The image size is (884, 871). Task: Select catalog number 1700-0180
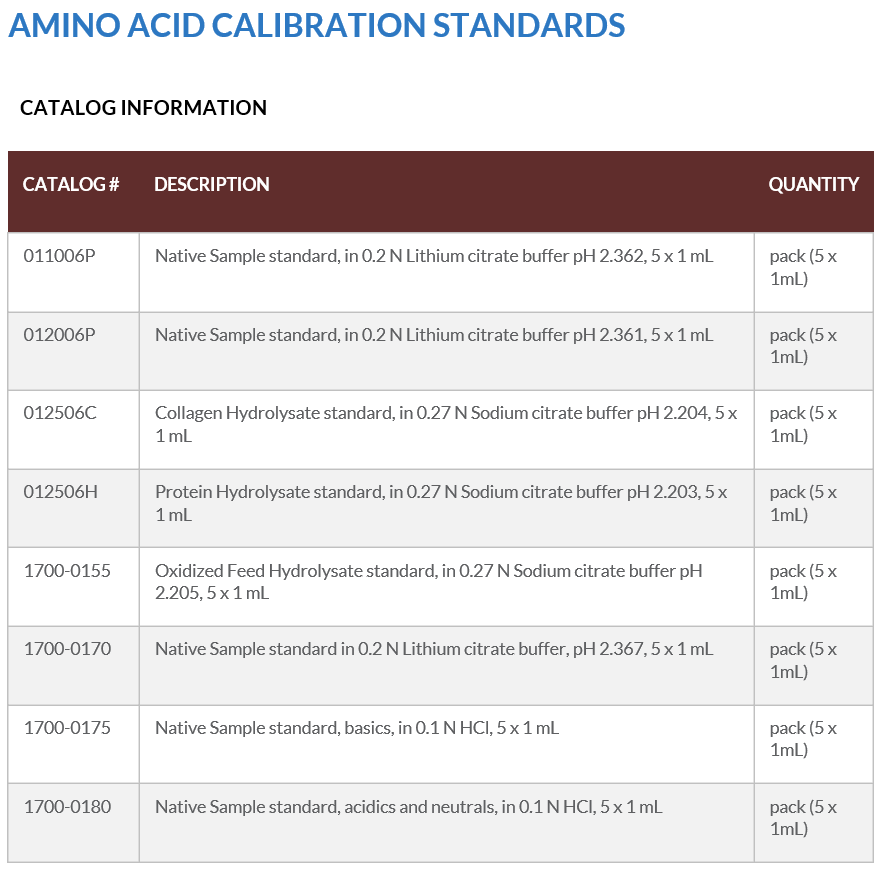(67, 807)
